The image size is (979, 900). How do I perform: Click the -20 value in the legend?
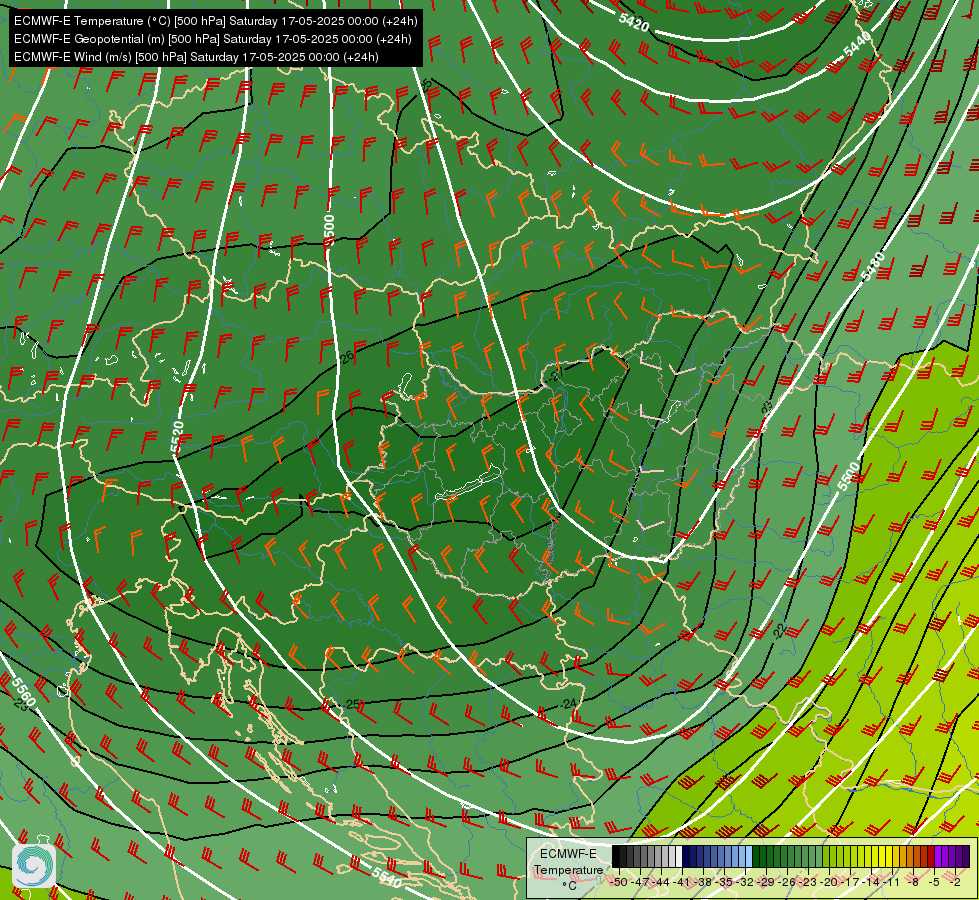829,882
